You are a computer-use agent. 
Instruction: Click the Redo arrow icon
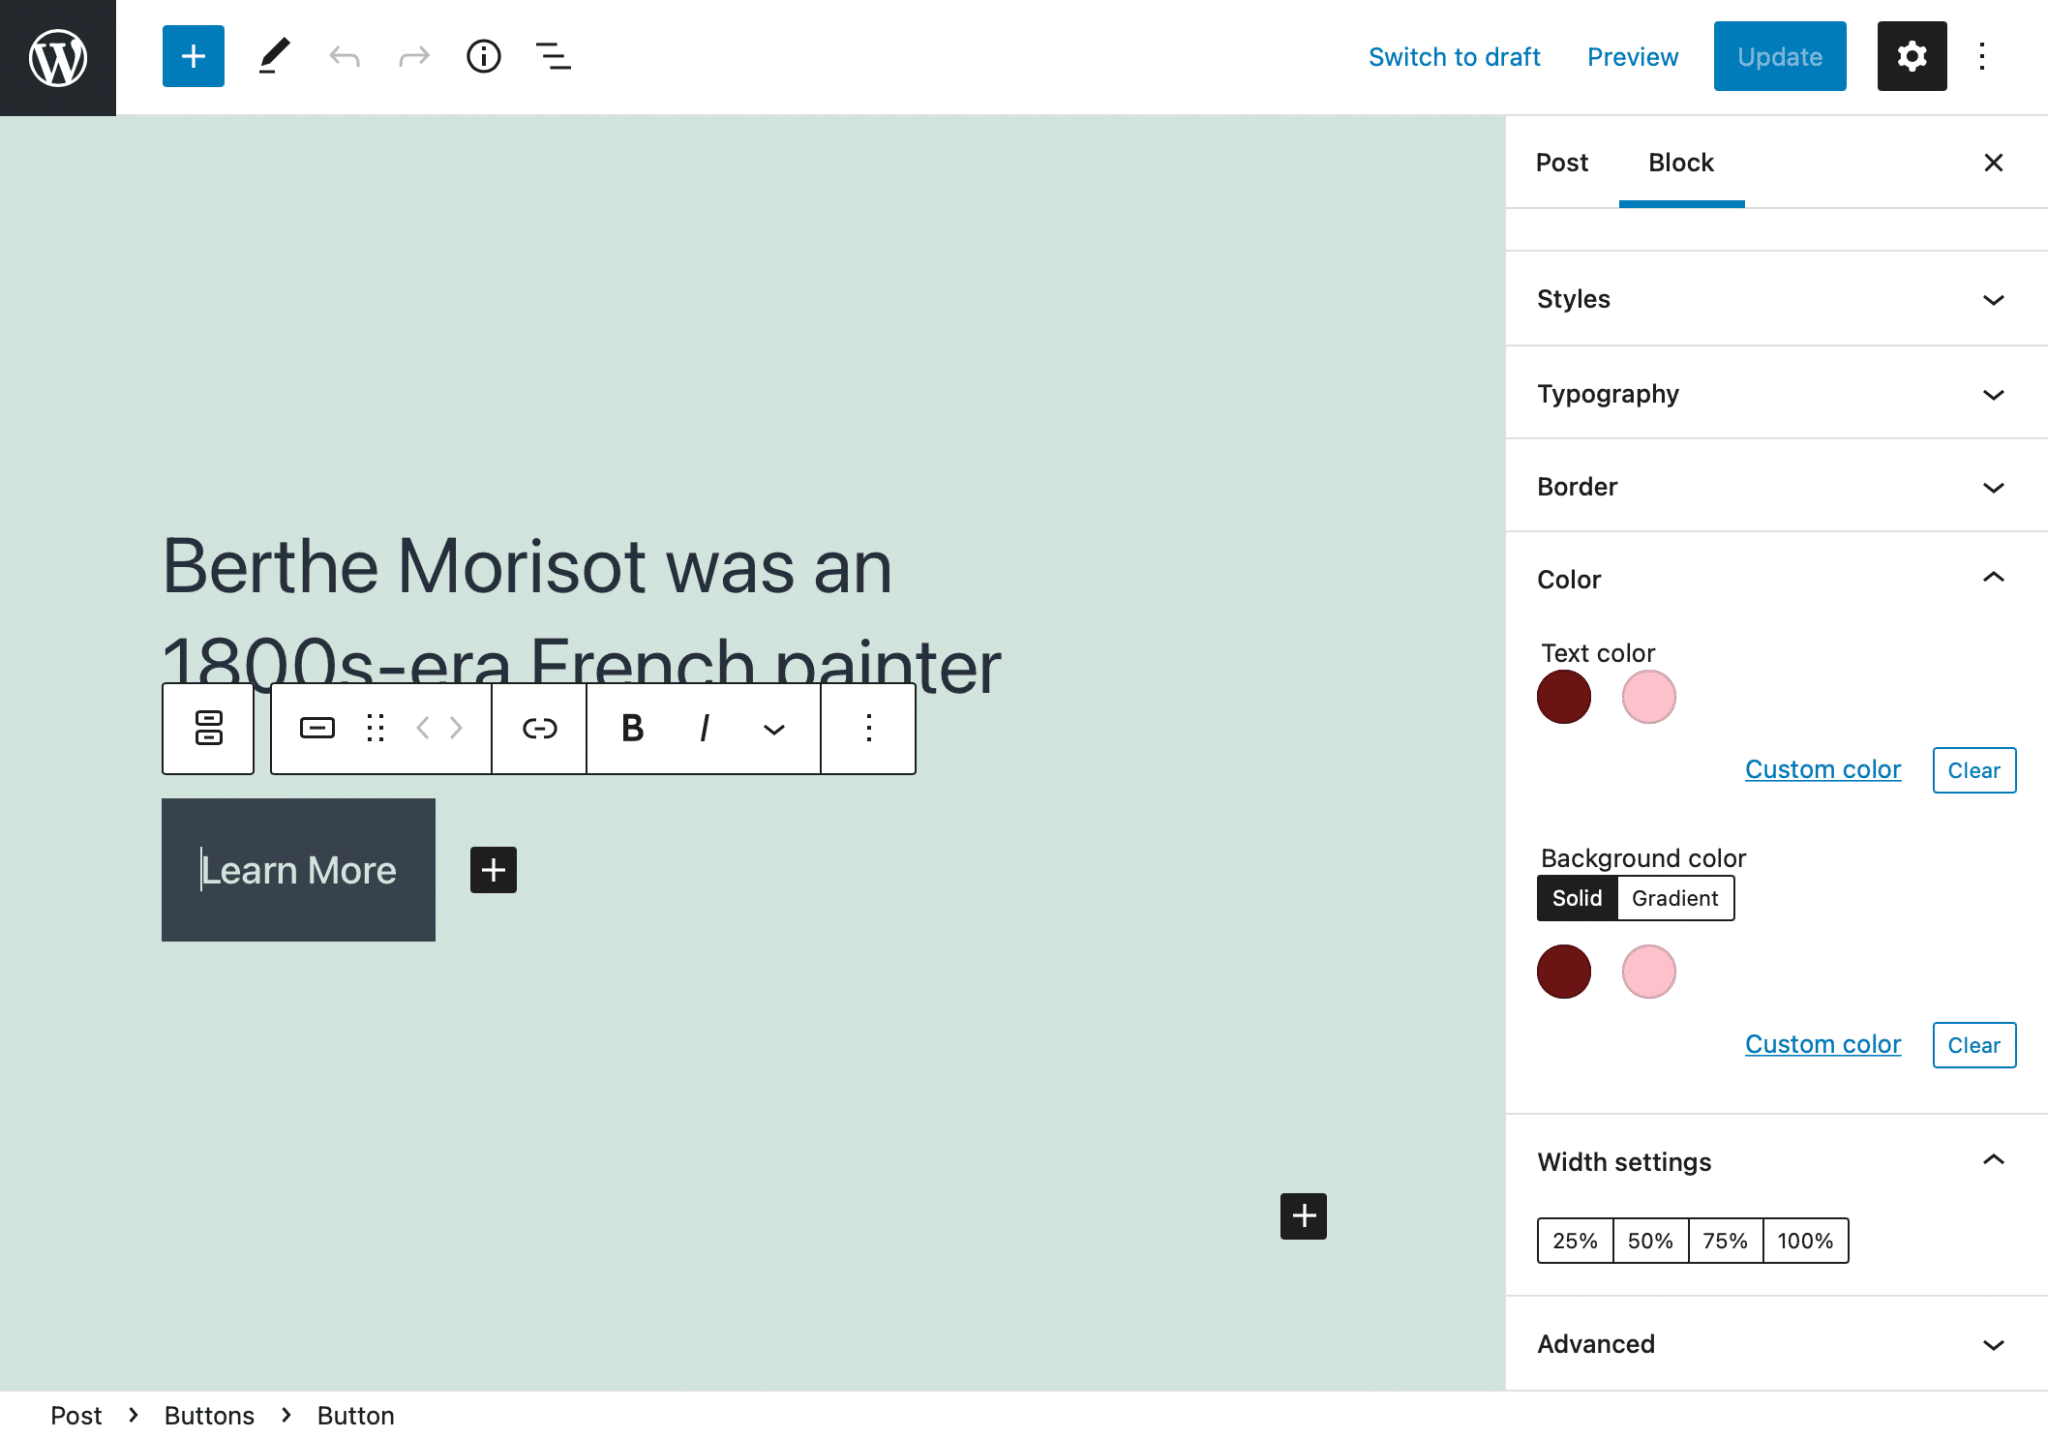pos(412,56)
